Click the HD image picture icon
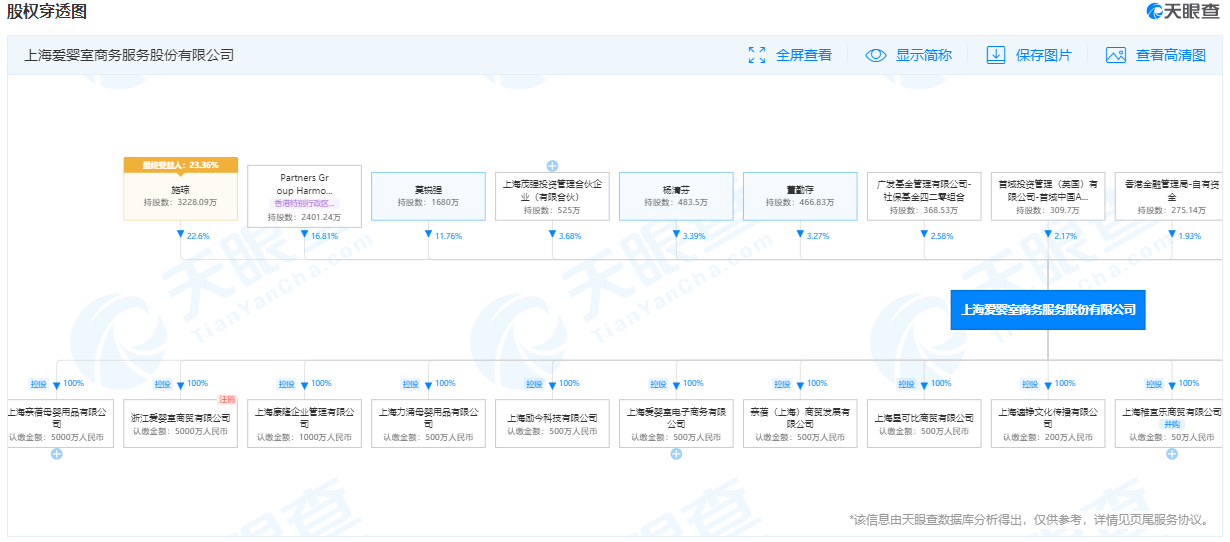Image resolution: width=1230 pixels, height=542 pixels. pos(1116,55)
